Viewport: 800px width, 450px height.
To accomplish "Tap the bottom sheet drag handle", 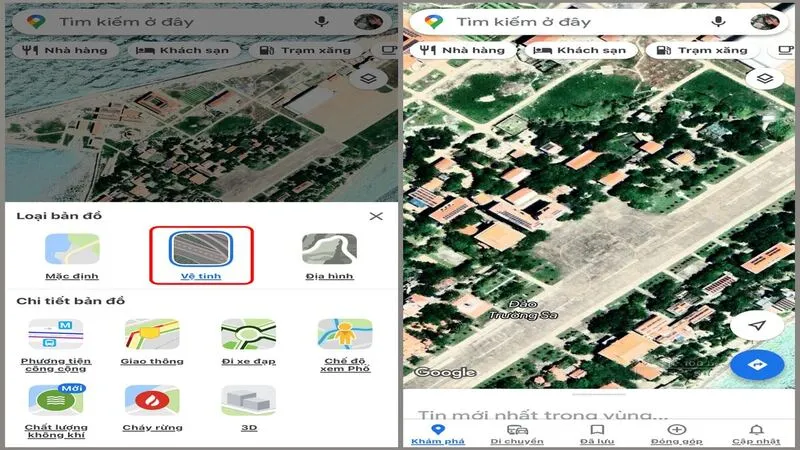I will point(598,394).
